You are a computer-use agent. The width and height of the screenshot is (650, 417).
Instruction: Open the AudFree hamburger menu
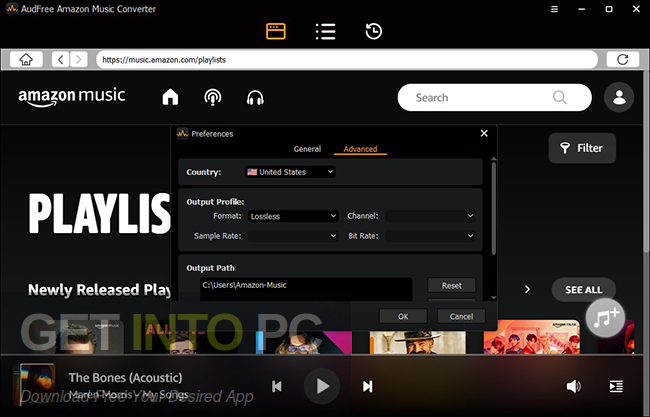coord(554,9)
